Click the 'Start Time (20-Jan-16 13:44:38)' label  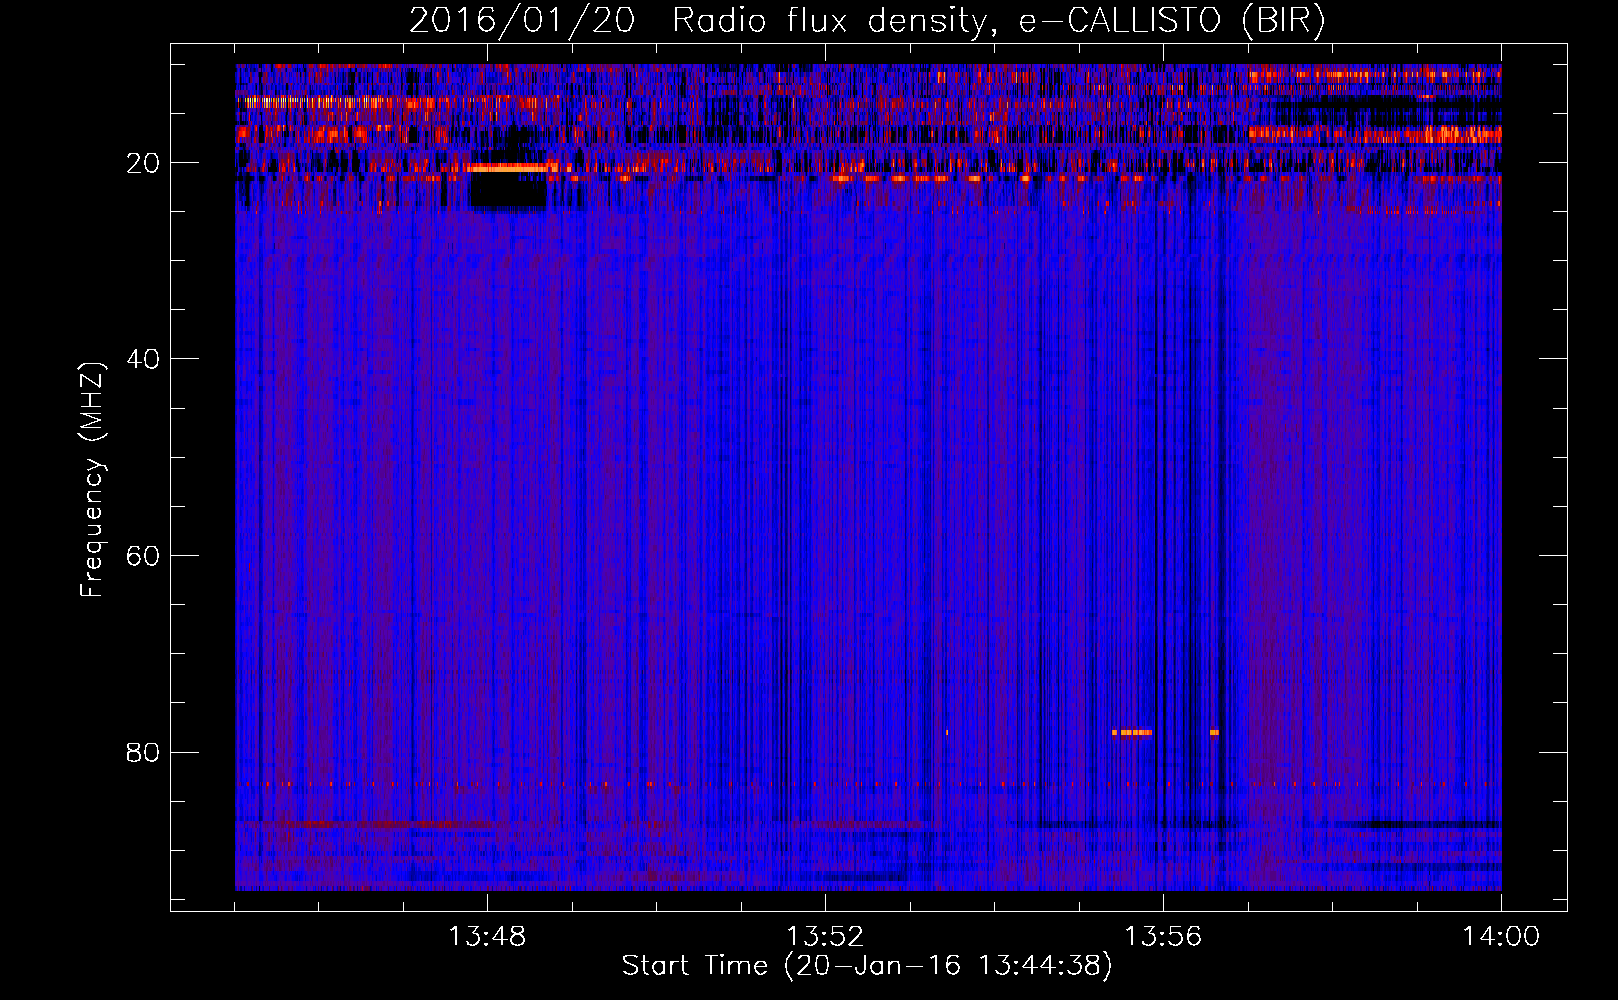[x=867, y=966]
